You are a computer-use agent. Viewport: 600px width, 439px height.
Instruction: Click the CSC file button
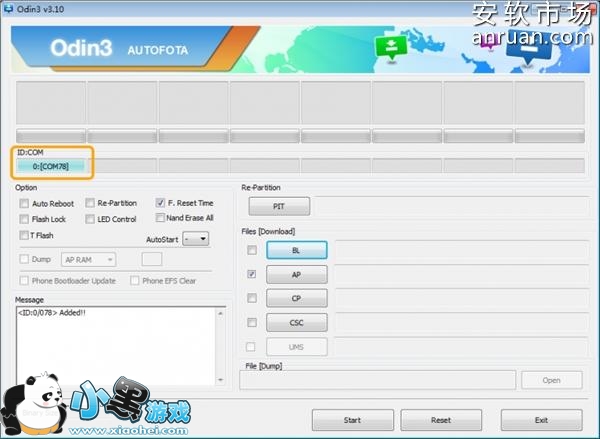pos(297,323)
